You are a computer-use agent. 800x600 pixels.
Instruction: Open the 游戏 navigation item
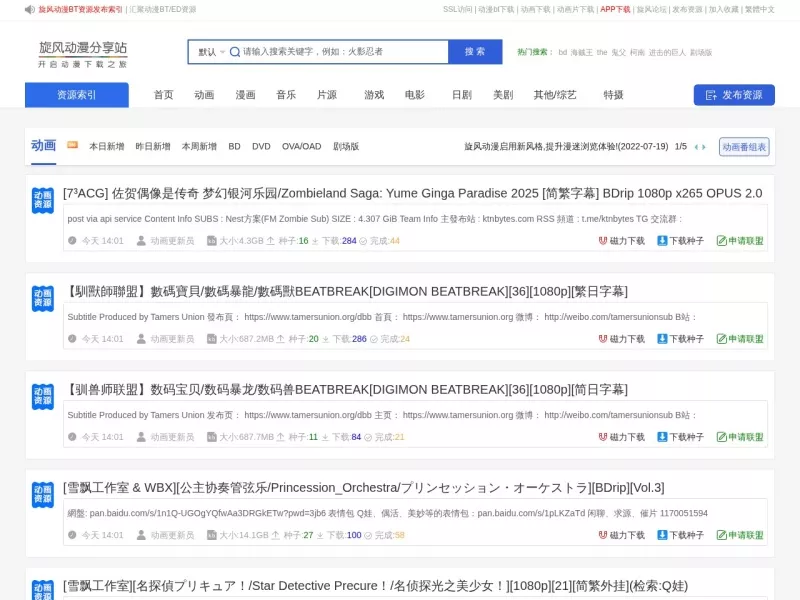coord(374,95)
